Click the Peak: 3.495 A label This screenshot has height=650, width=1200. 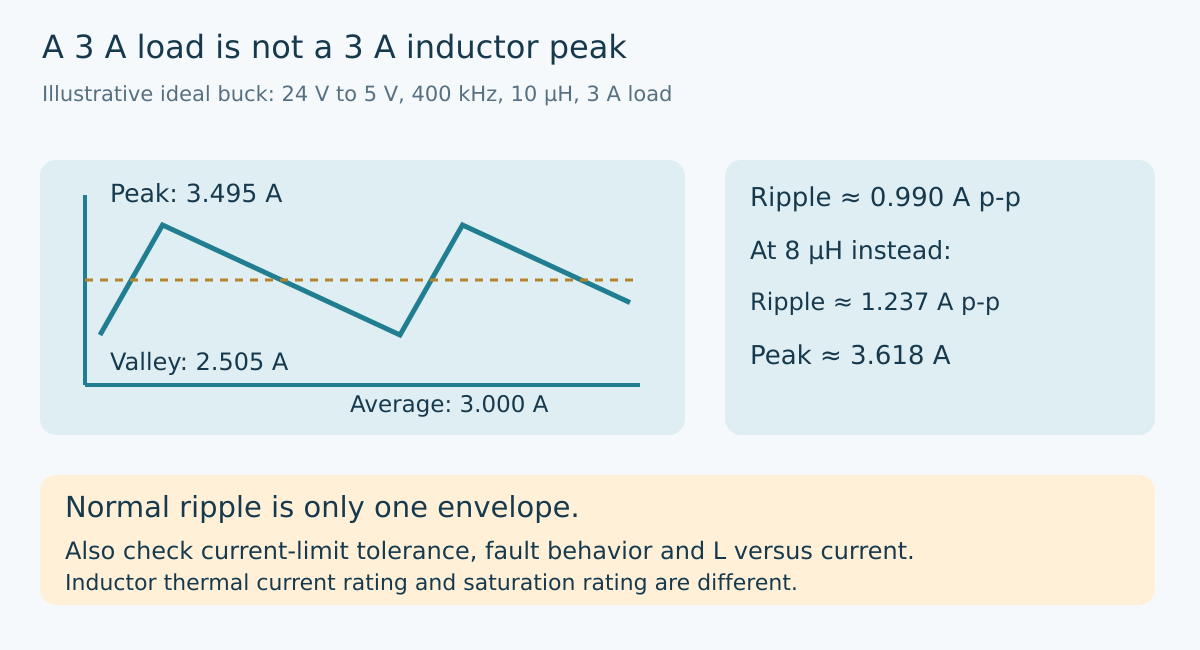tap(196, 194)
